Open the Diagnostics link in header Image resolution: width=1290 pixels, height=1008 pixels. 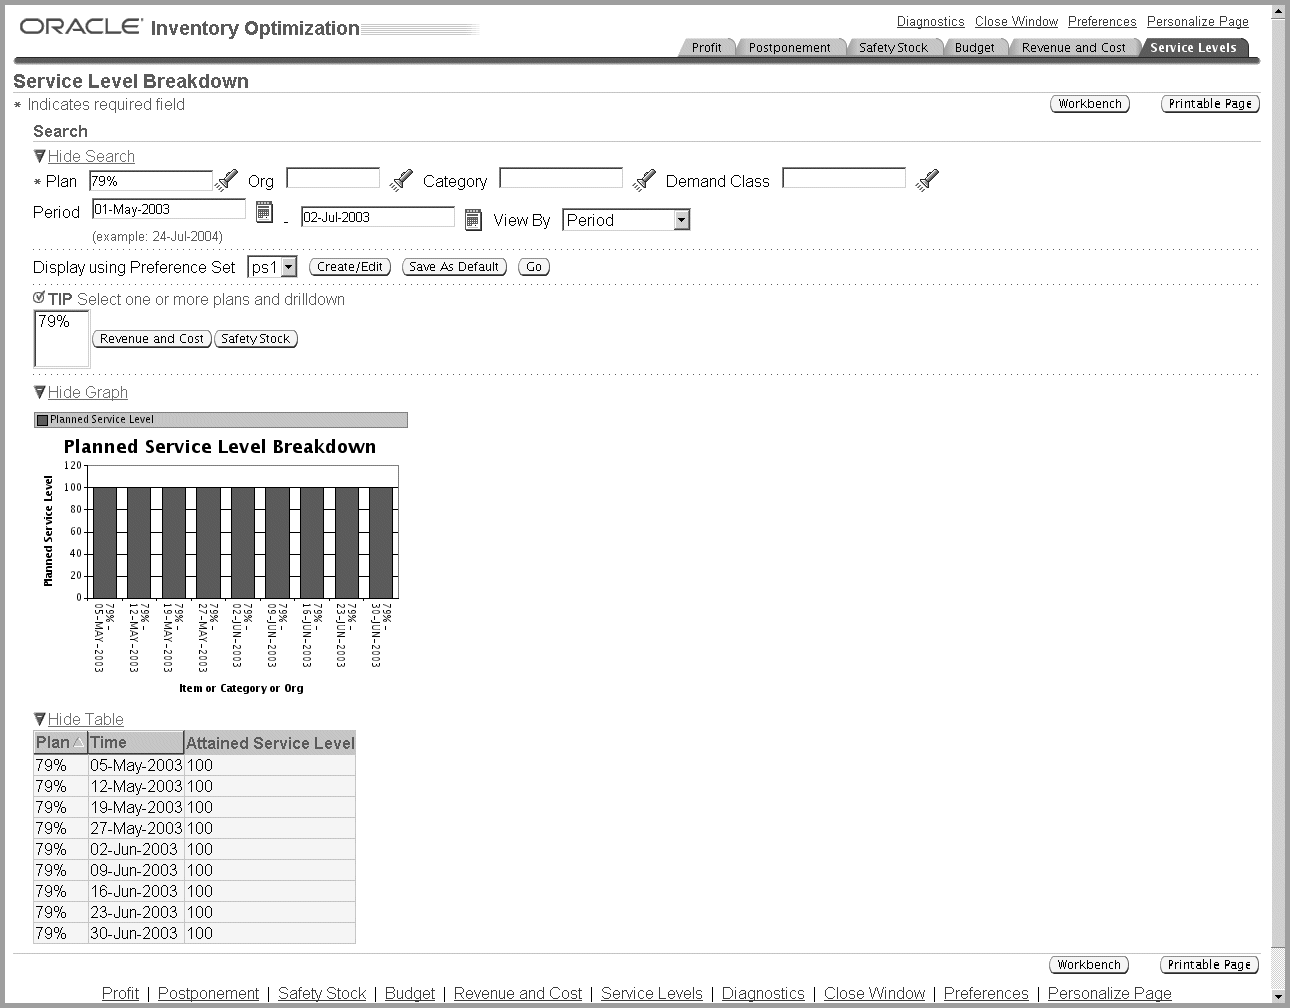(930, 21)
